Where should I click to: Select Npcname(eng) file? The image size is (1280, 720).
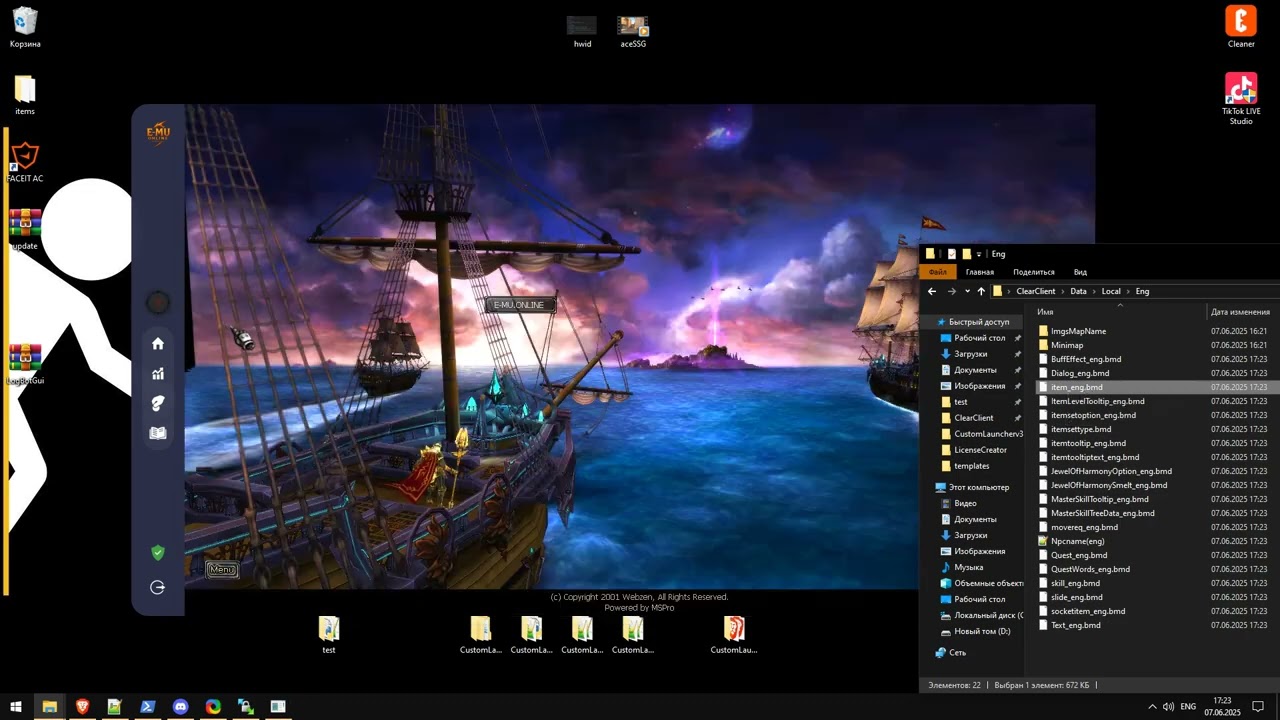pyautogui.click(x=1078, y=541)
